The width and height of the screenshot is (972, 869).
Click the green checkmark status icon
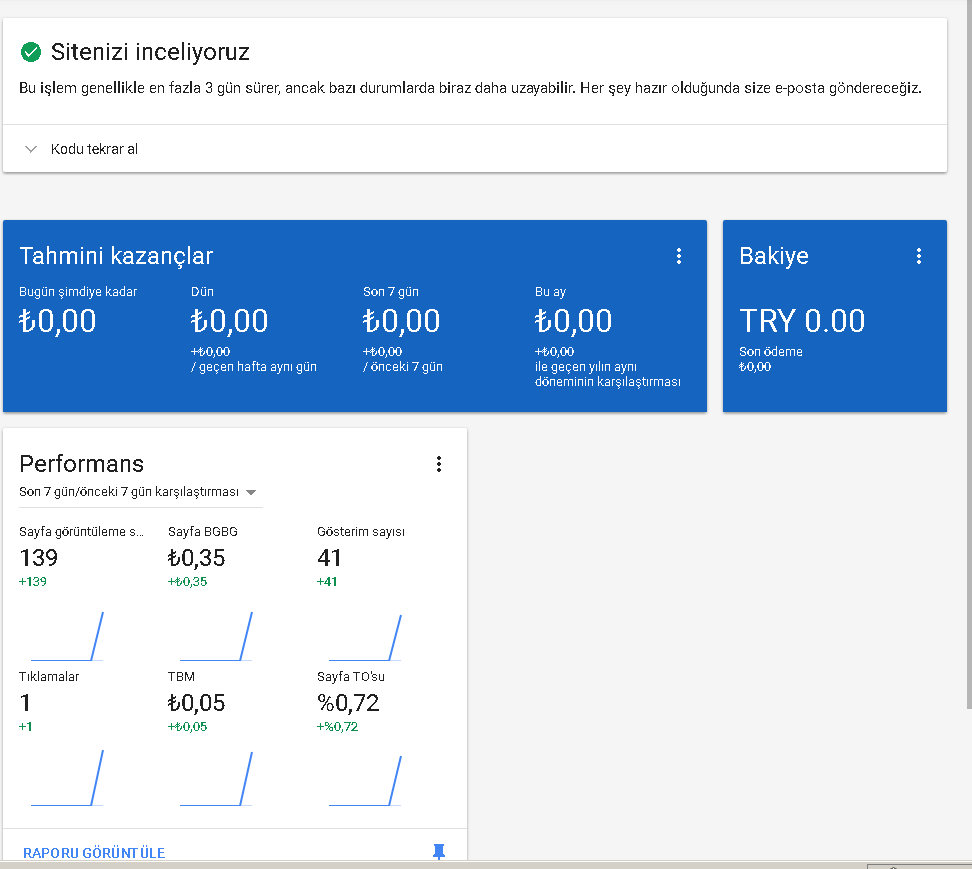pyautogui.click(x=30, y=52)
